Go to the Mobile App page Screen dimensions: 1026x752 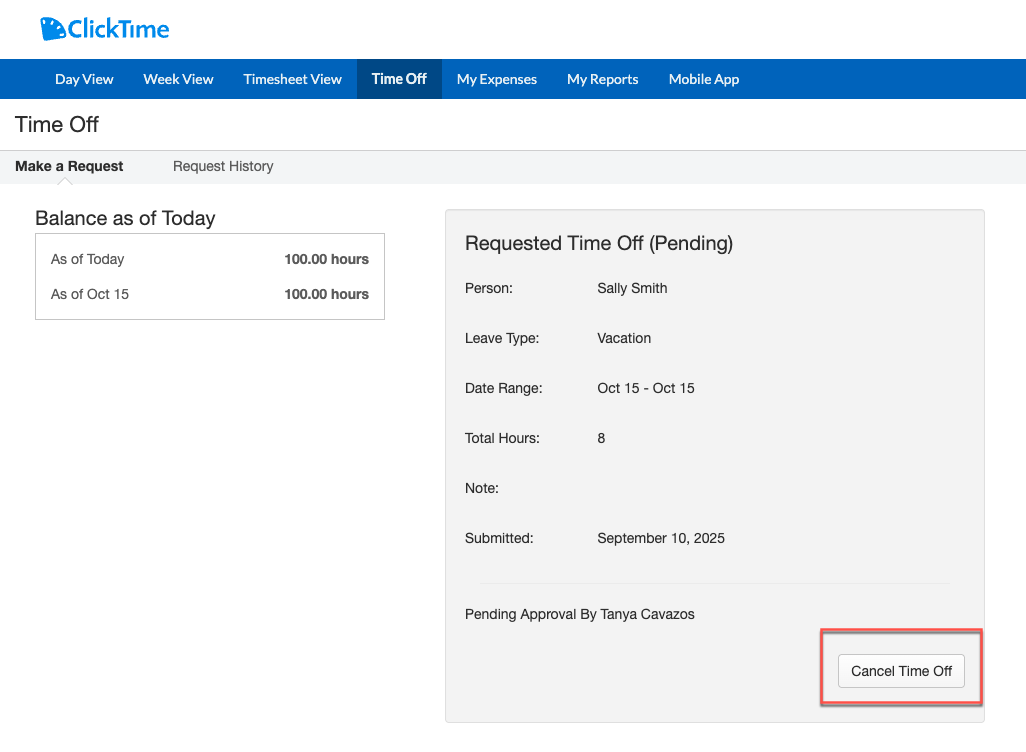click(x=703, y=79)
